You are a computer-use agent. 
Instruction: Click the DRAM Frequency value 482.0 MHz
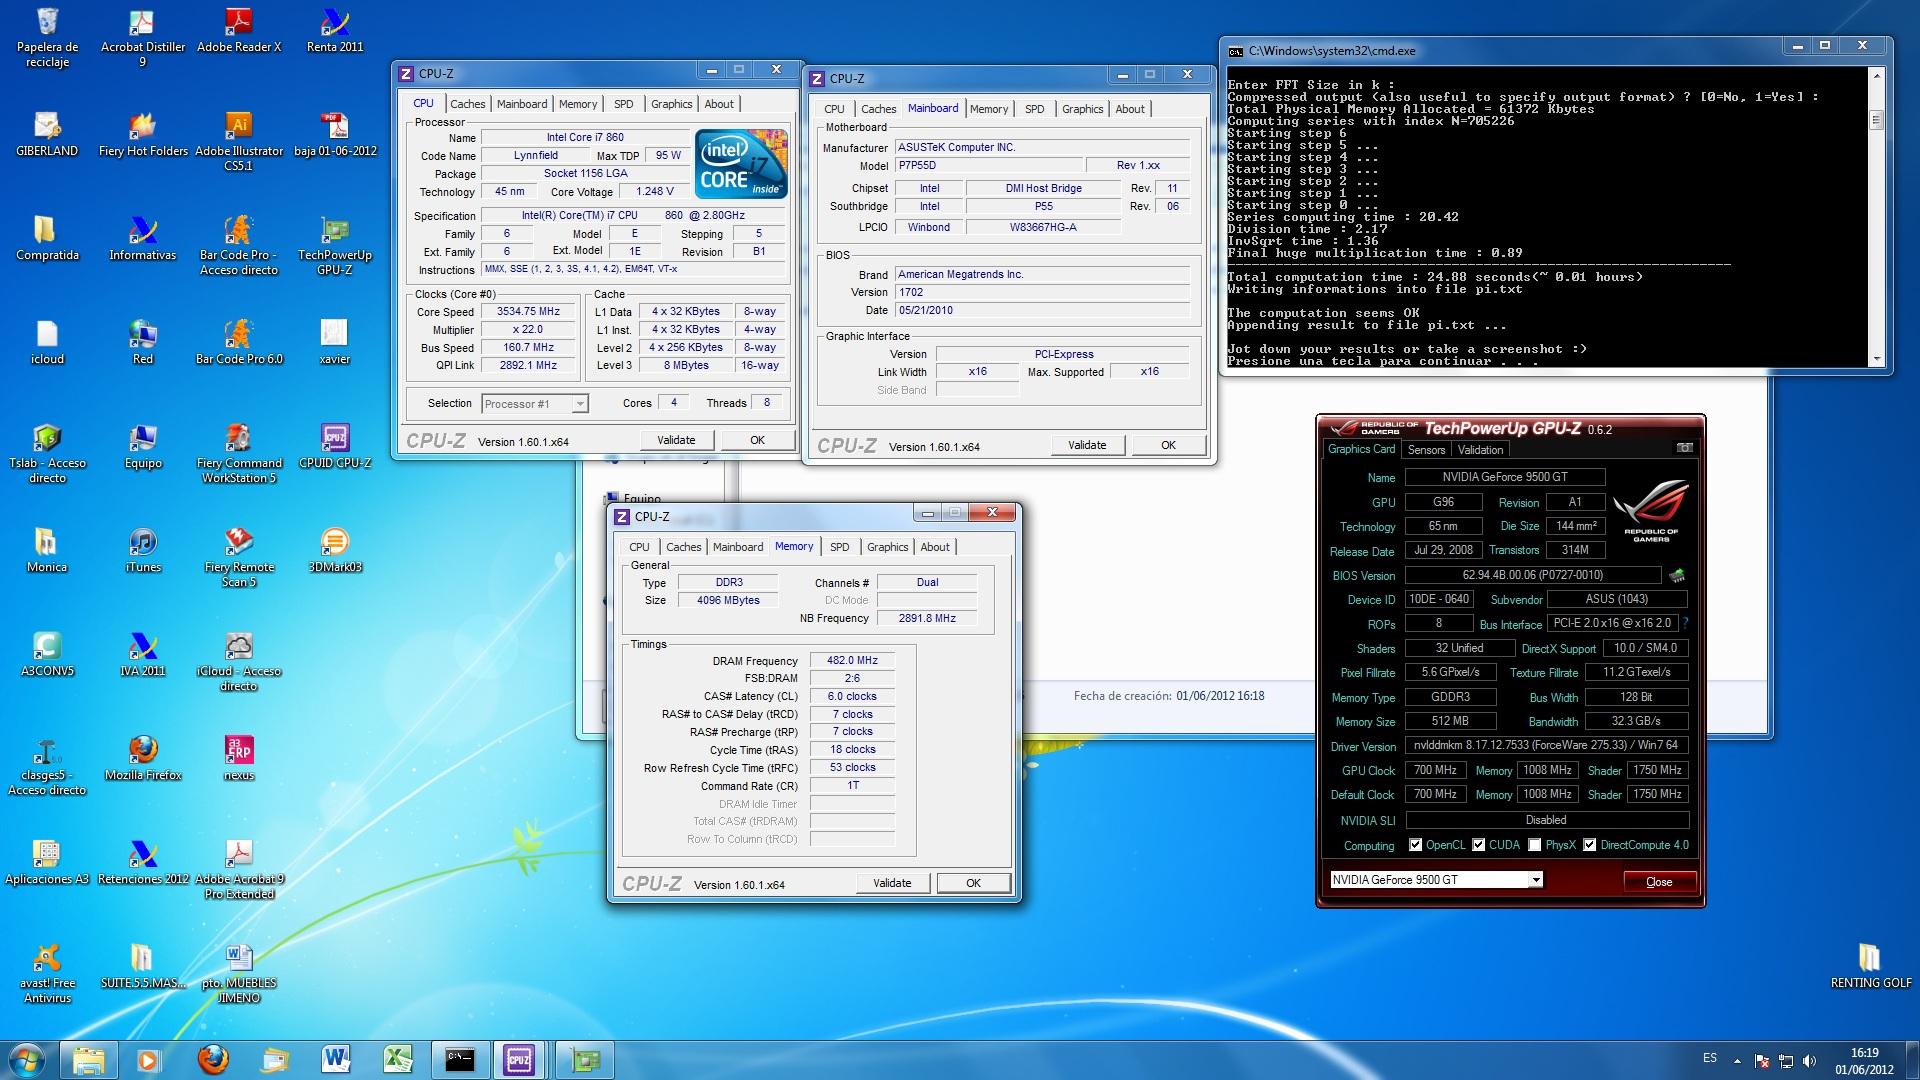(x=852, y=660)
